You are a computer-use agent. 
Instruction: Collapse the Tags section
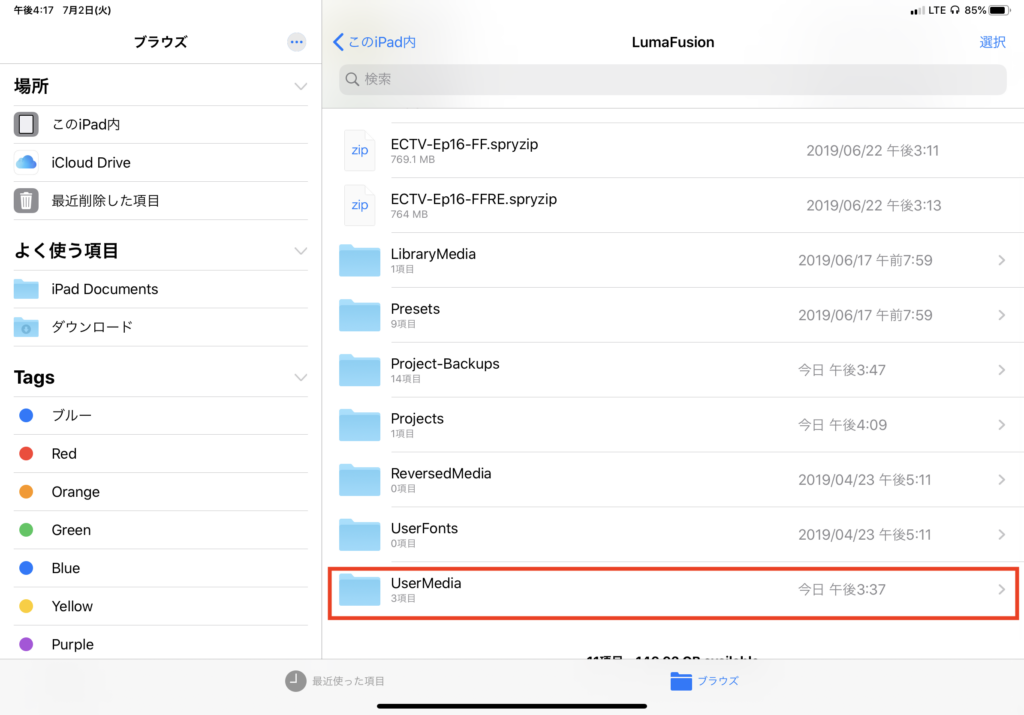tap(300, 377)
